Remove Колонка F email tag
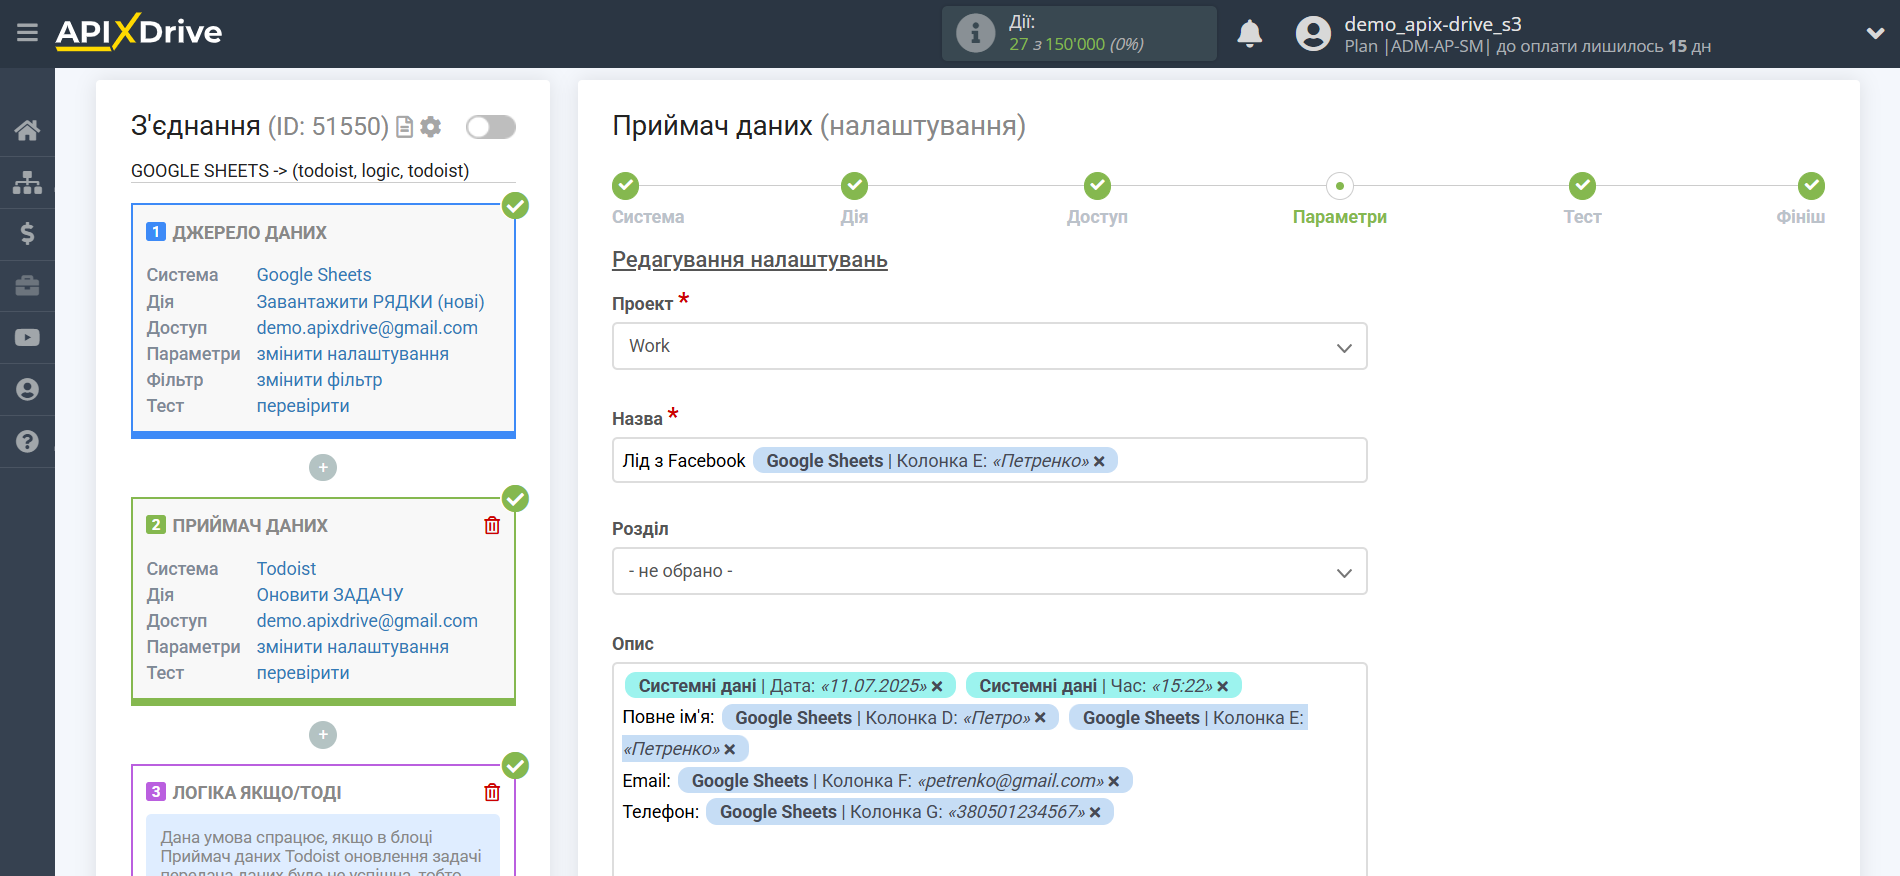Viewport: 1900px width, 876px height. click(1114, 781)
